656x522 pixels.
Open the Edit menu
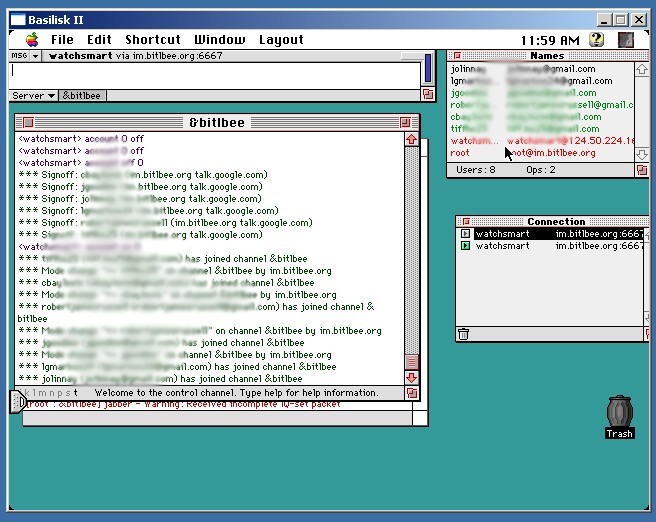point(99,40)
